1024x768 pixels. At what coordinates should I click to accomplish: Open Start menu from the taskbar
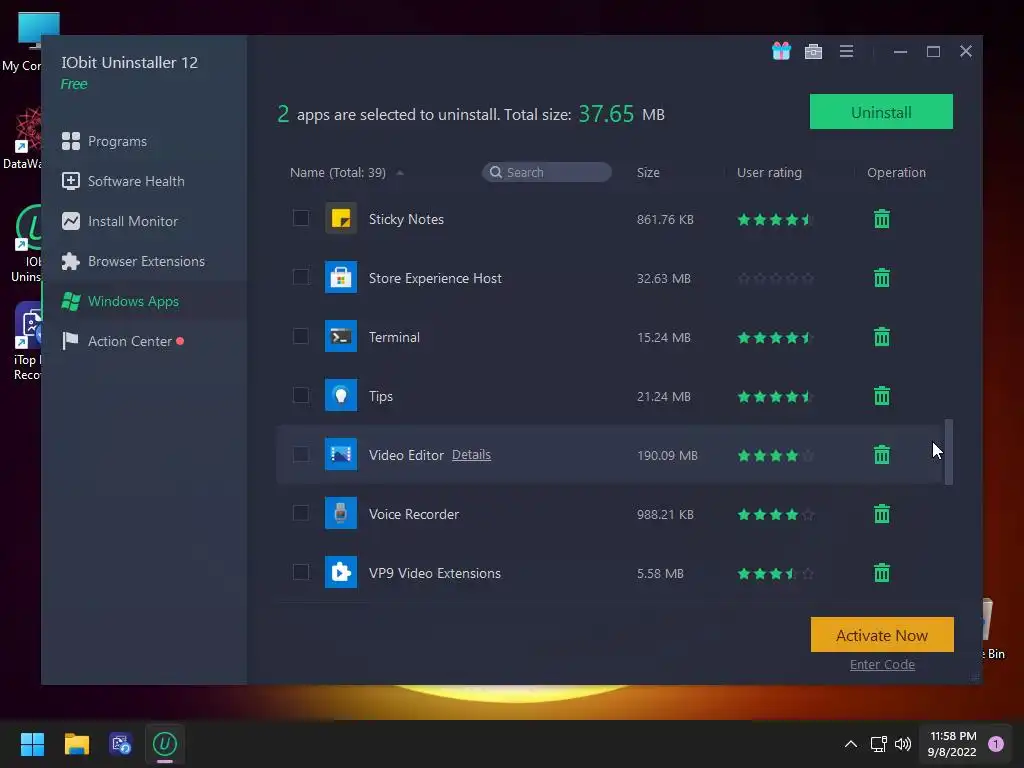[32, 744]
